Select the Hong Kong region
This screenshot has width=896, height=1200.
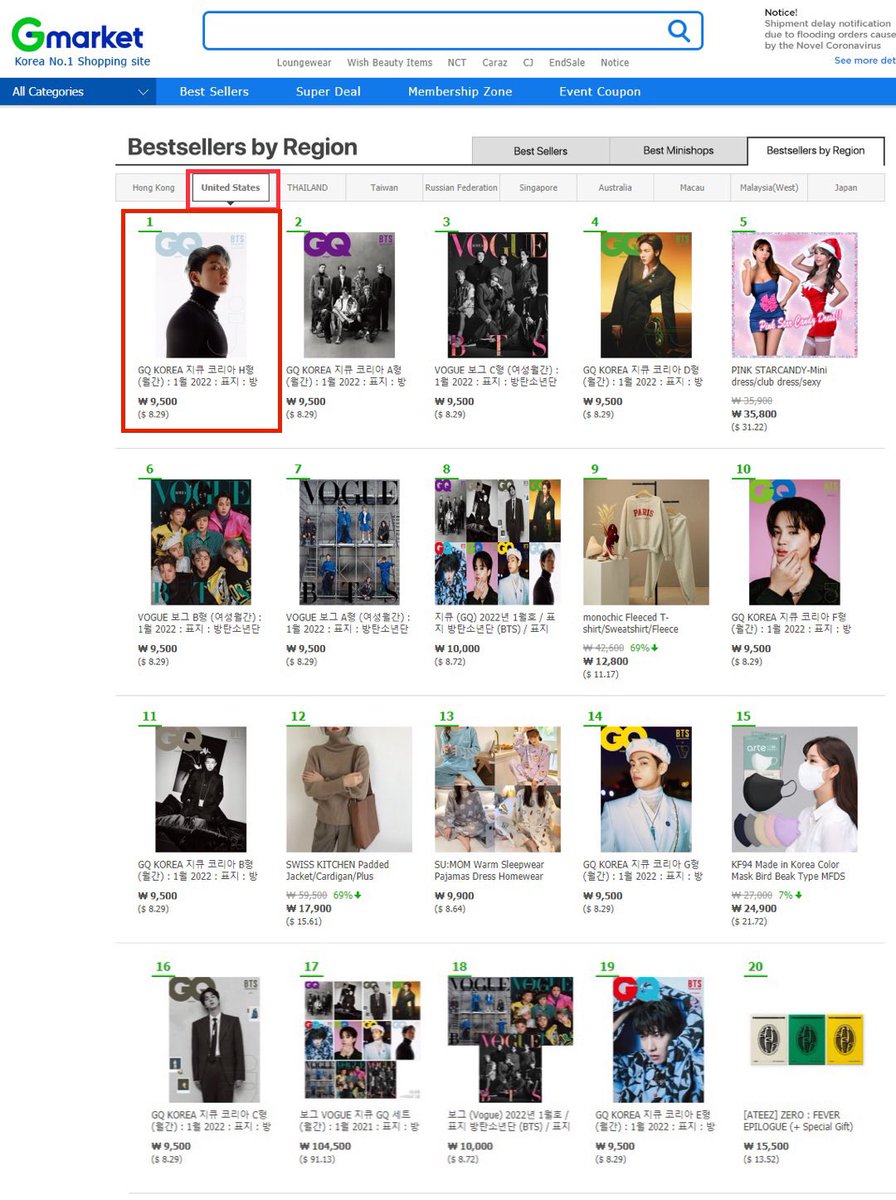click(x=153, y=188)
